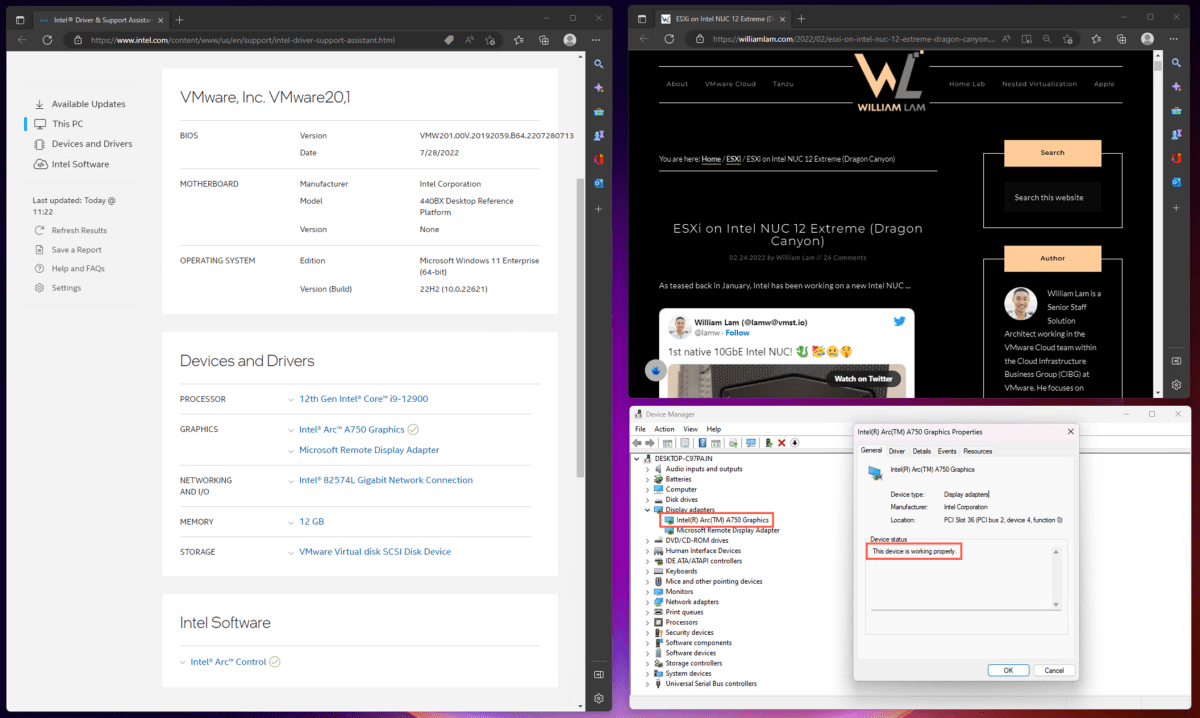Click Intel page address bar URL

241,40
